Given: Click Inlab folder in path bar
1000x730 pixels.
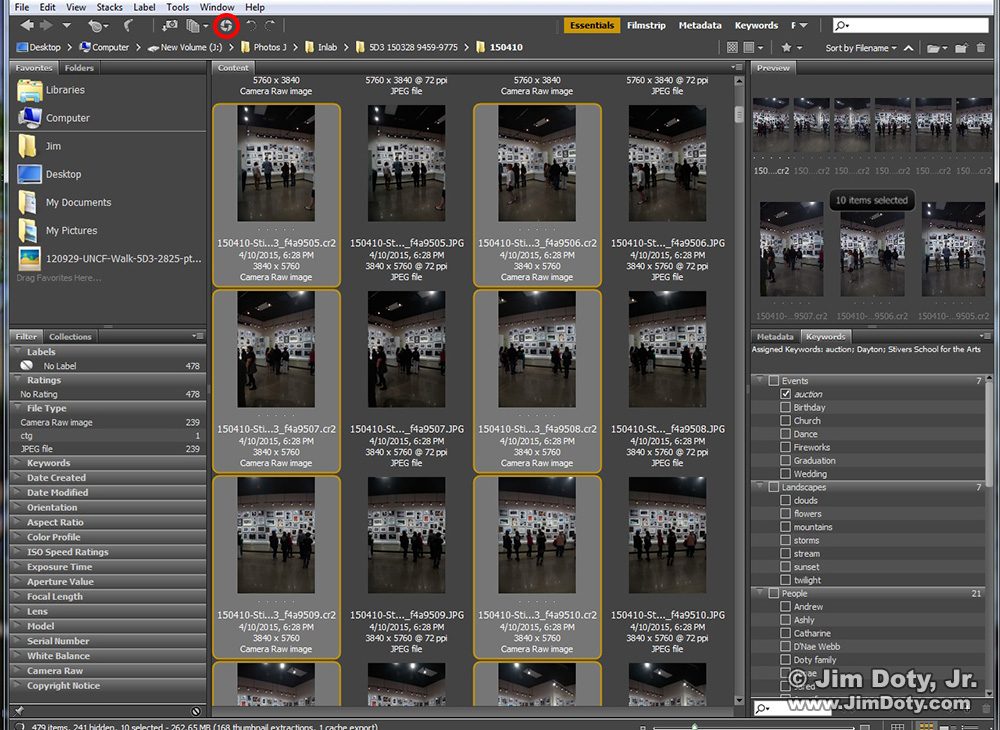Looking at the screenshot, I should [x=321, y=47].
